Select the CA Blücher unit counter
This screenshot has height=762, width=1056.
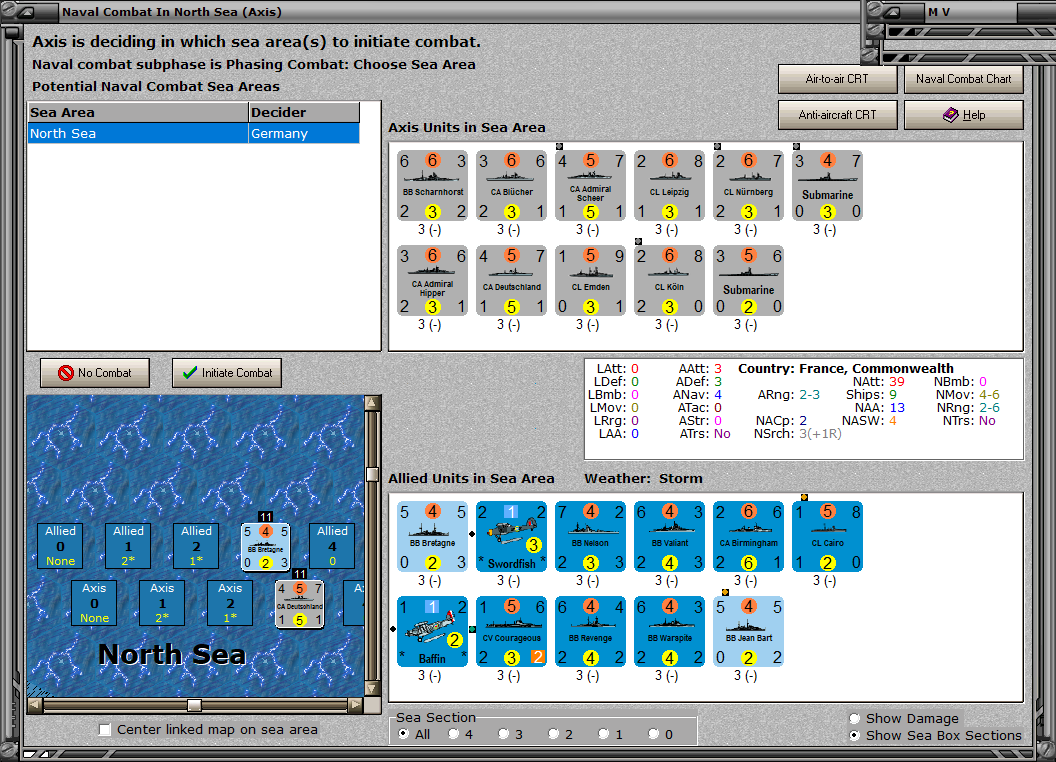(511, 186)
